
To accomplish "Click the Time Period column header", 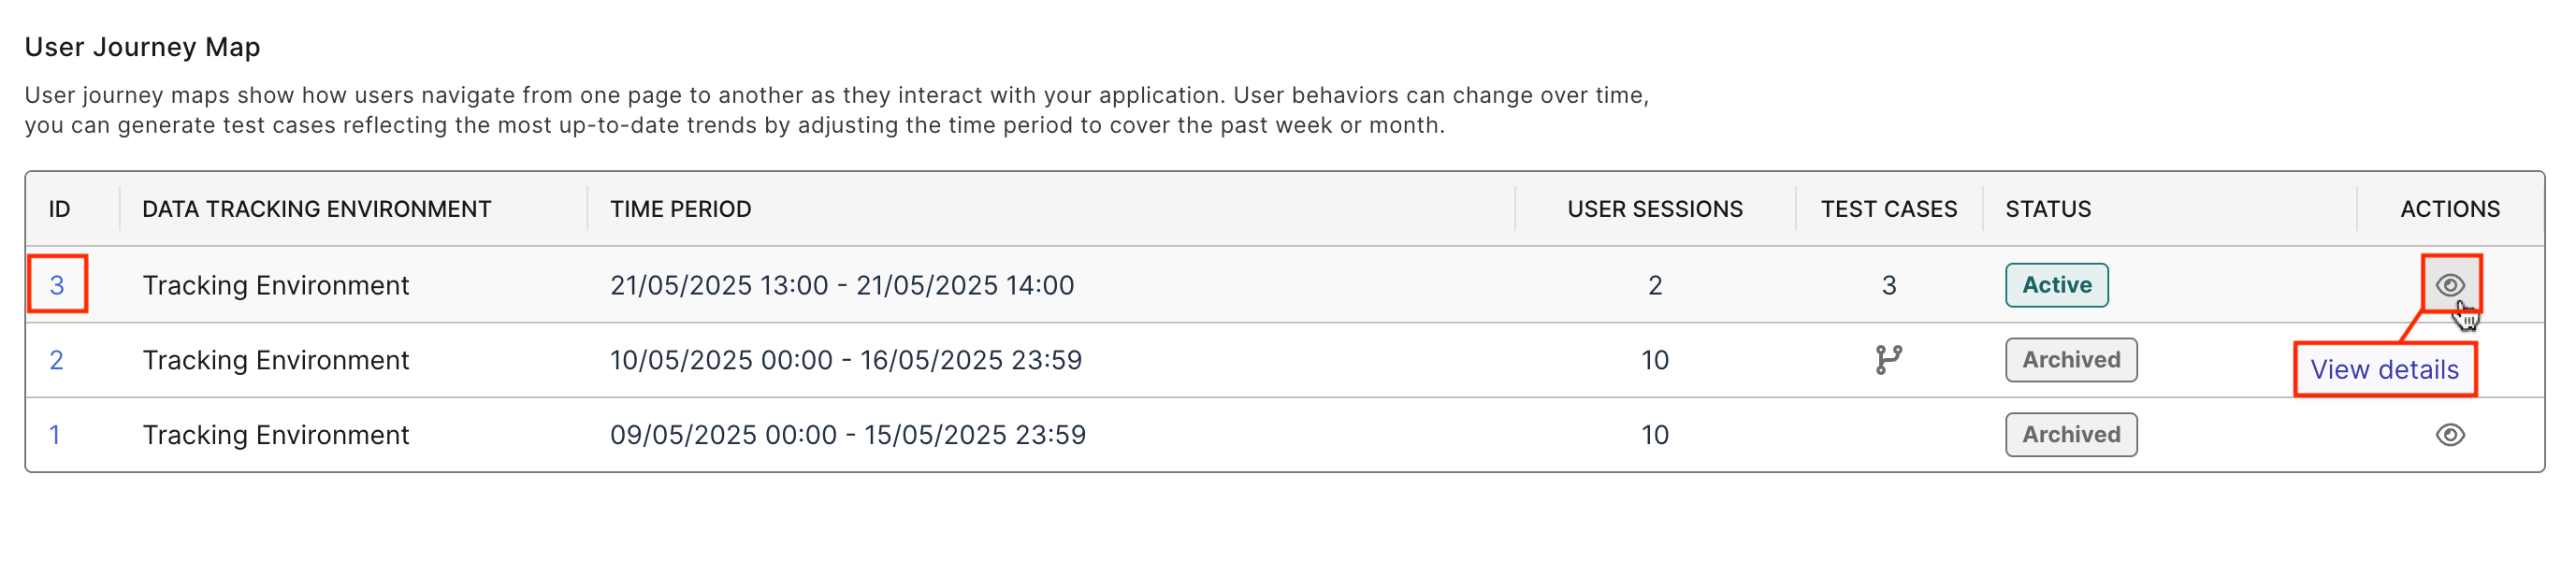I will point(680,209).
